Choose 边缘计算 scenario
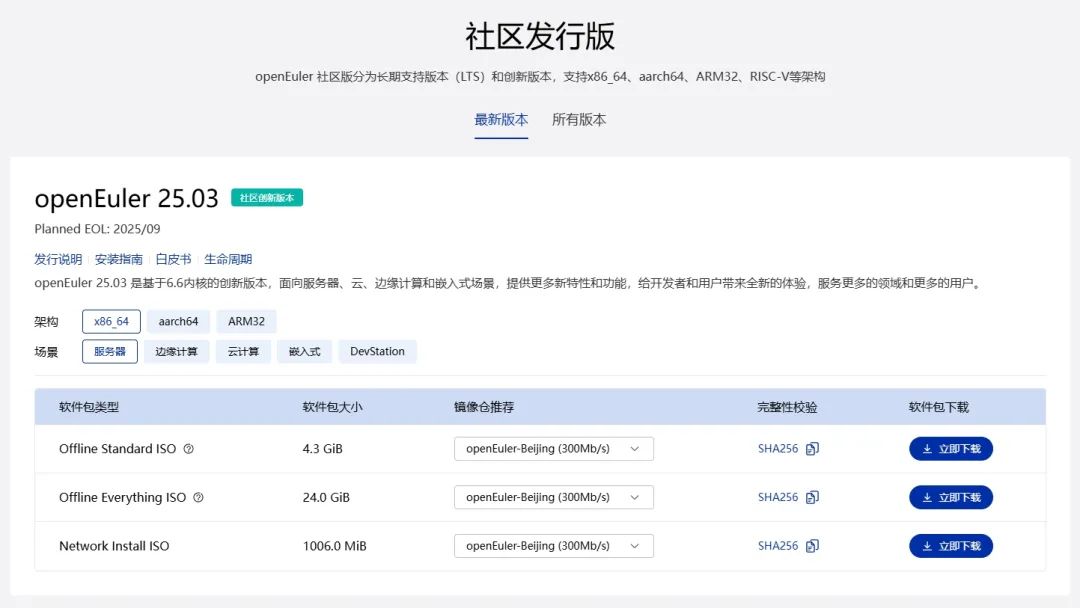This screenshot has height=608, width=1080. click(176, 351)
